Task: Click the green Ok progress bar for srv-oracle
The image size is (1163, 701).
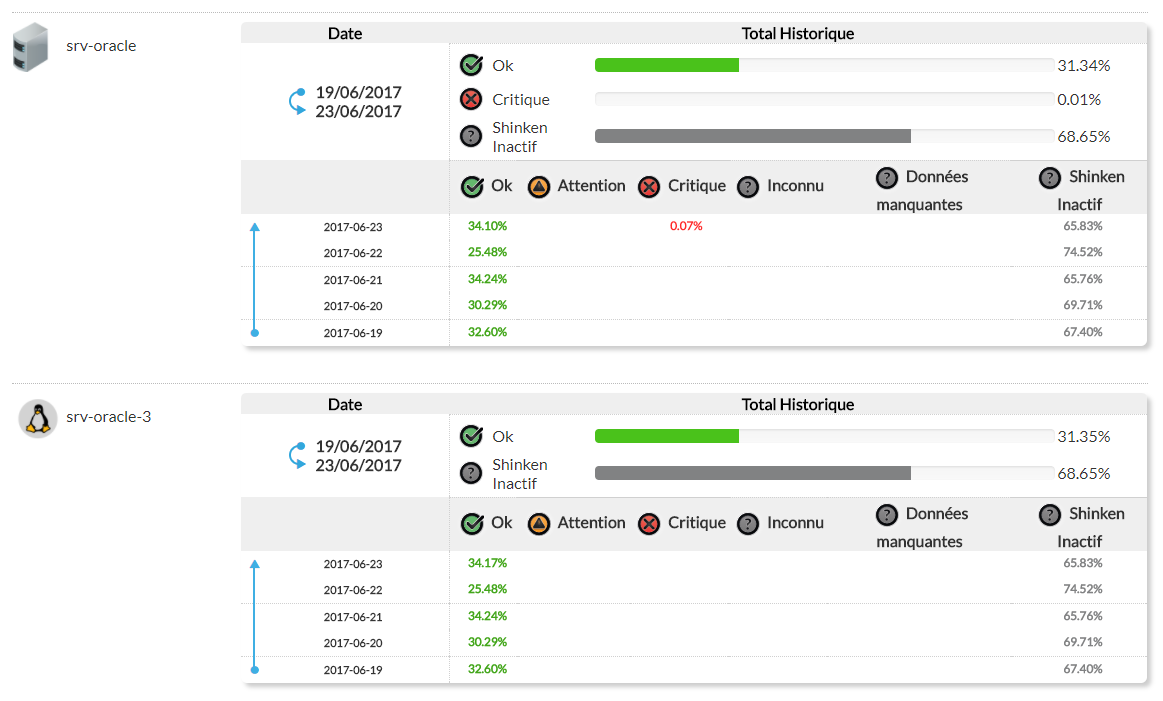Action: click(667, 66)
